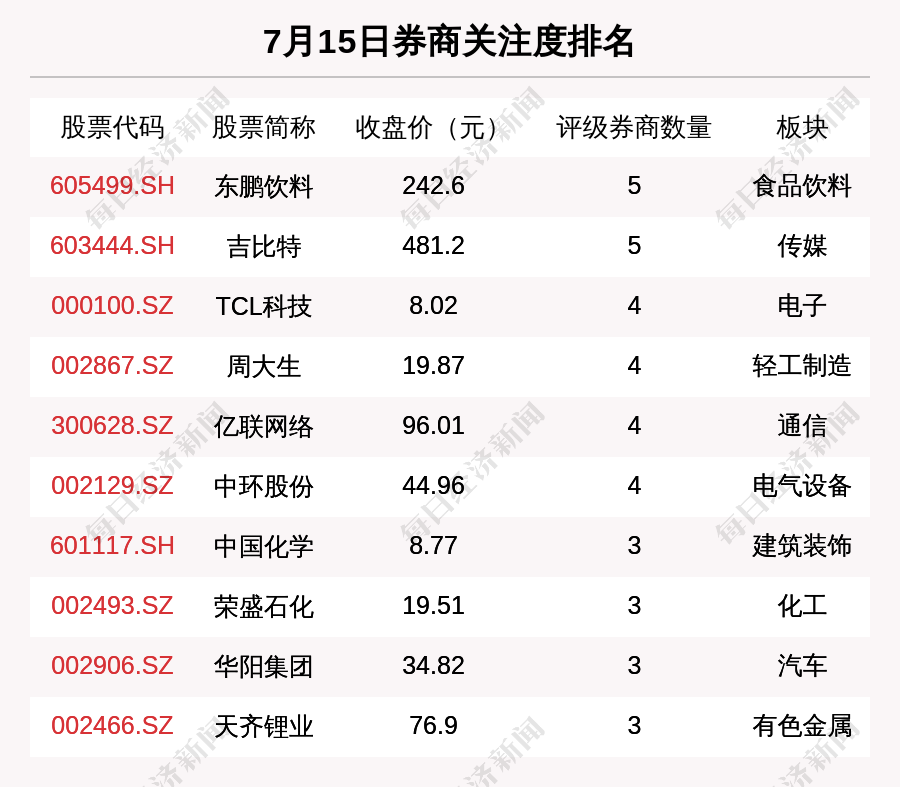Click the closing price 44.96
The height and width of the screenshot is (787, 900).
(x=433, y=486)
